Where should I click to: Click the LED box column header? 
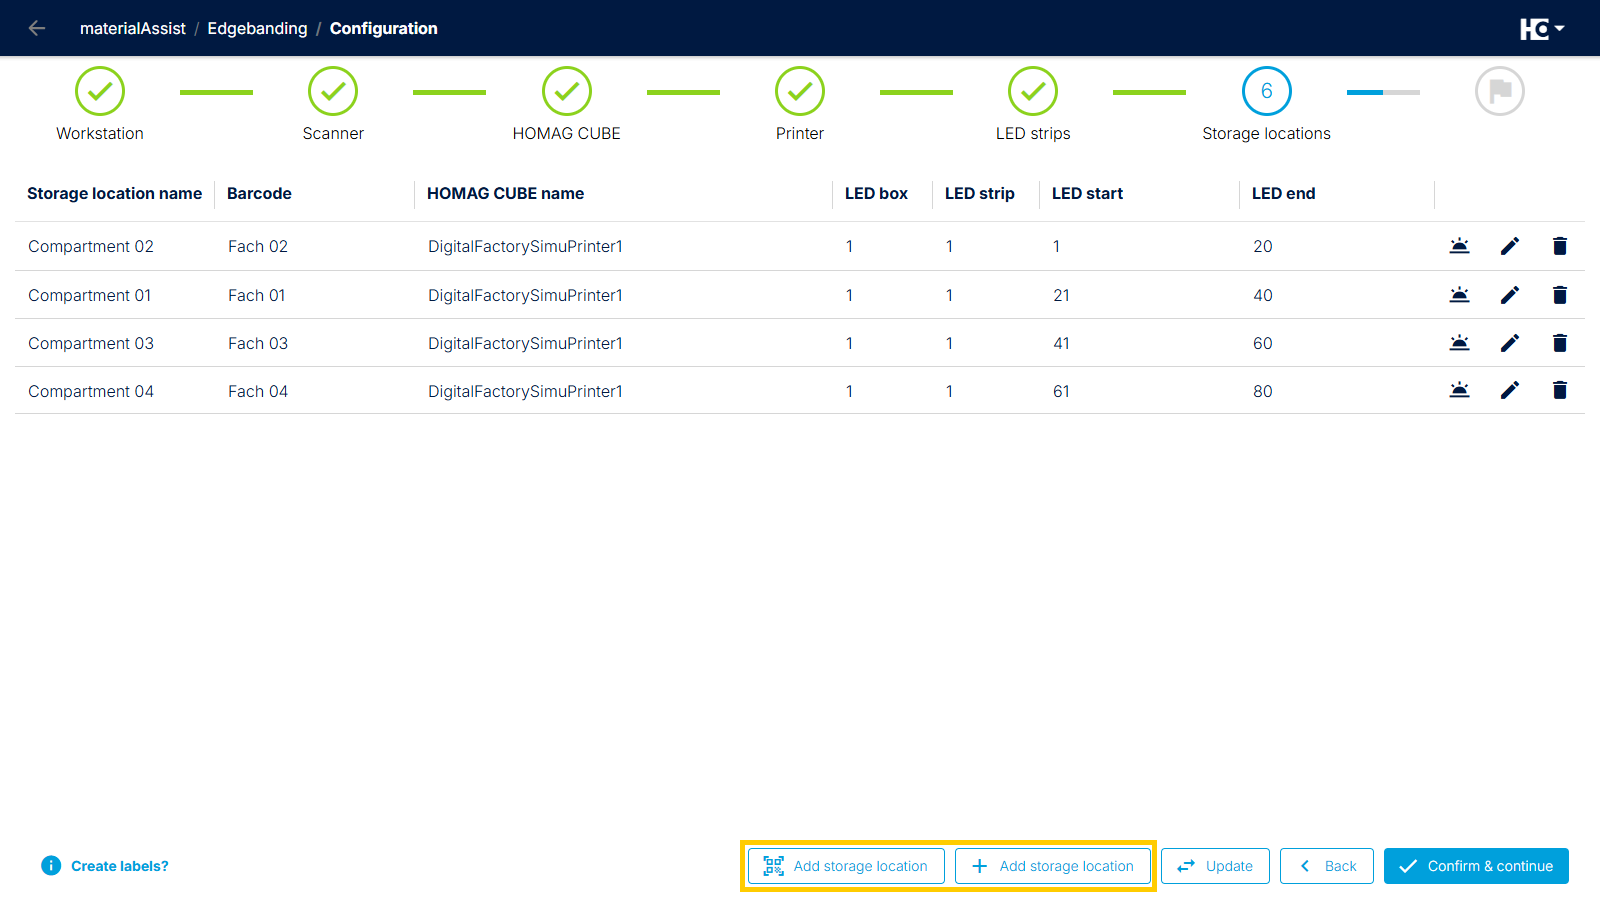click(876, 194)
